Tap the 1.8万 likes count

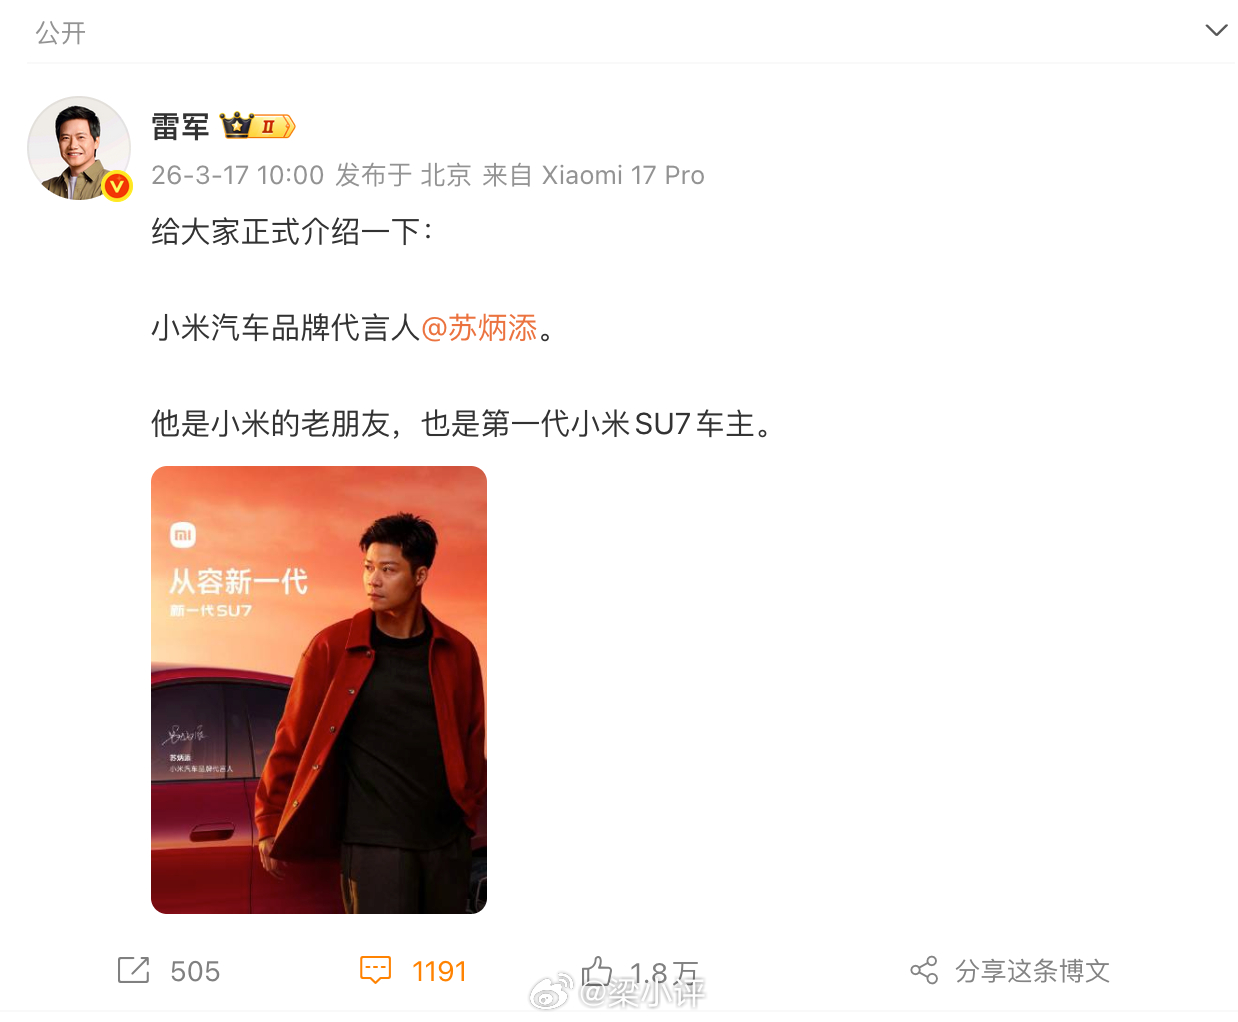(x=664, y=972)
